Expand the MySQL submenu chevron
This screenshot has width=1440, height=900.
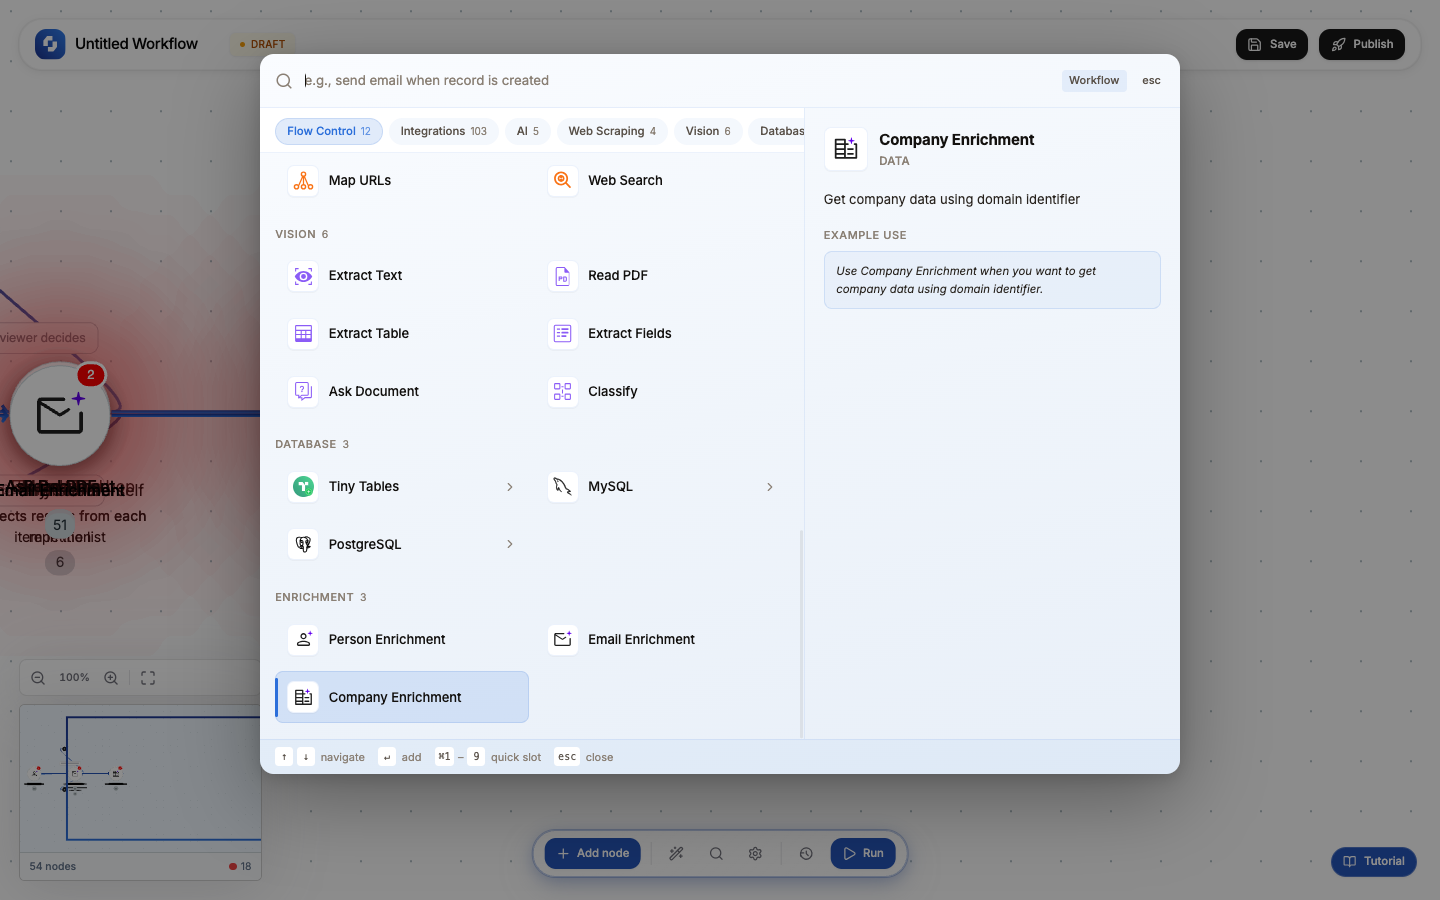pos(770,487)
